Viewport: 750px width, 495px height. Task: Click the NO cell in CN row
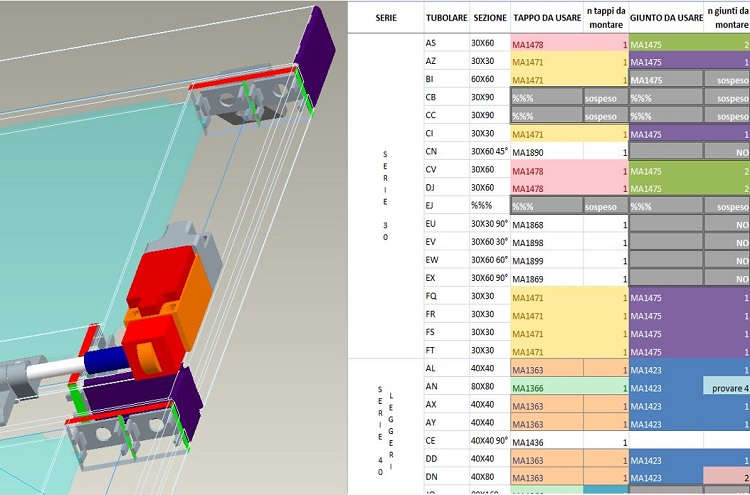727,152
